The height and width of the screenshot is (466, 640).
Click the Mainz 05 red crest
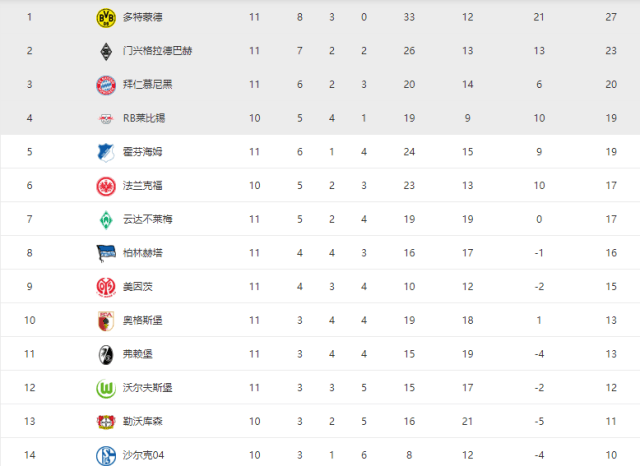(x=106, y=287)
